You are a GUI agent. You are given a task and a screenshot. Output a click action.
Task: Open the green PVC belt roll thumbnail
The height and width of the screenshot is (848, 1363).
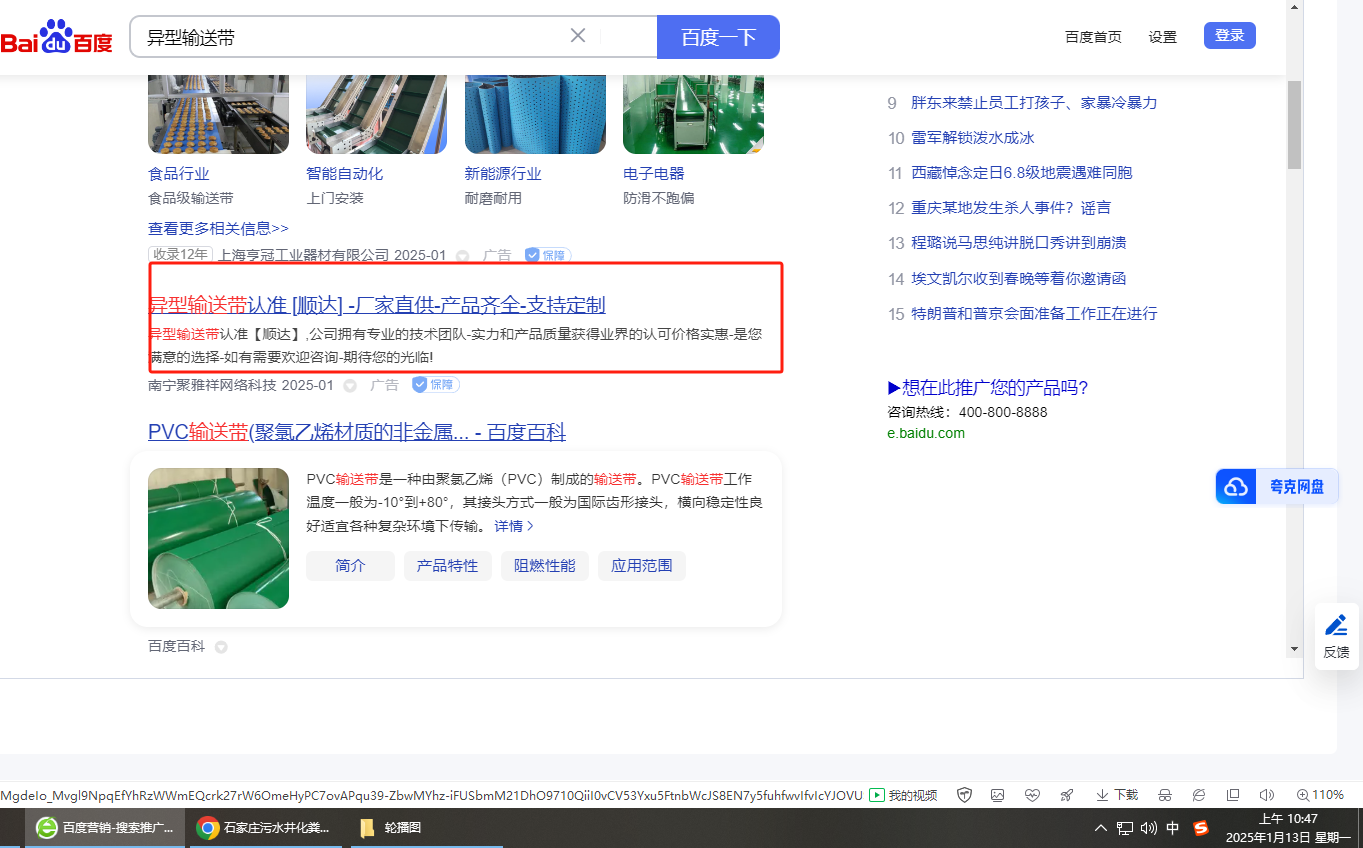point(218,538)
